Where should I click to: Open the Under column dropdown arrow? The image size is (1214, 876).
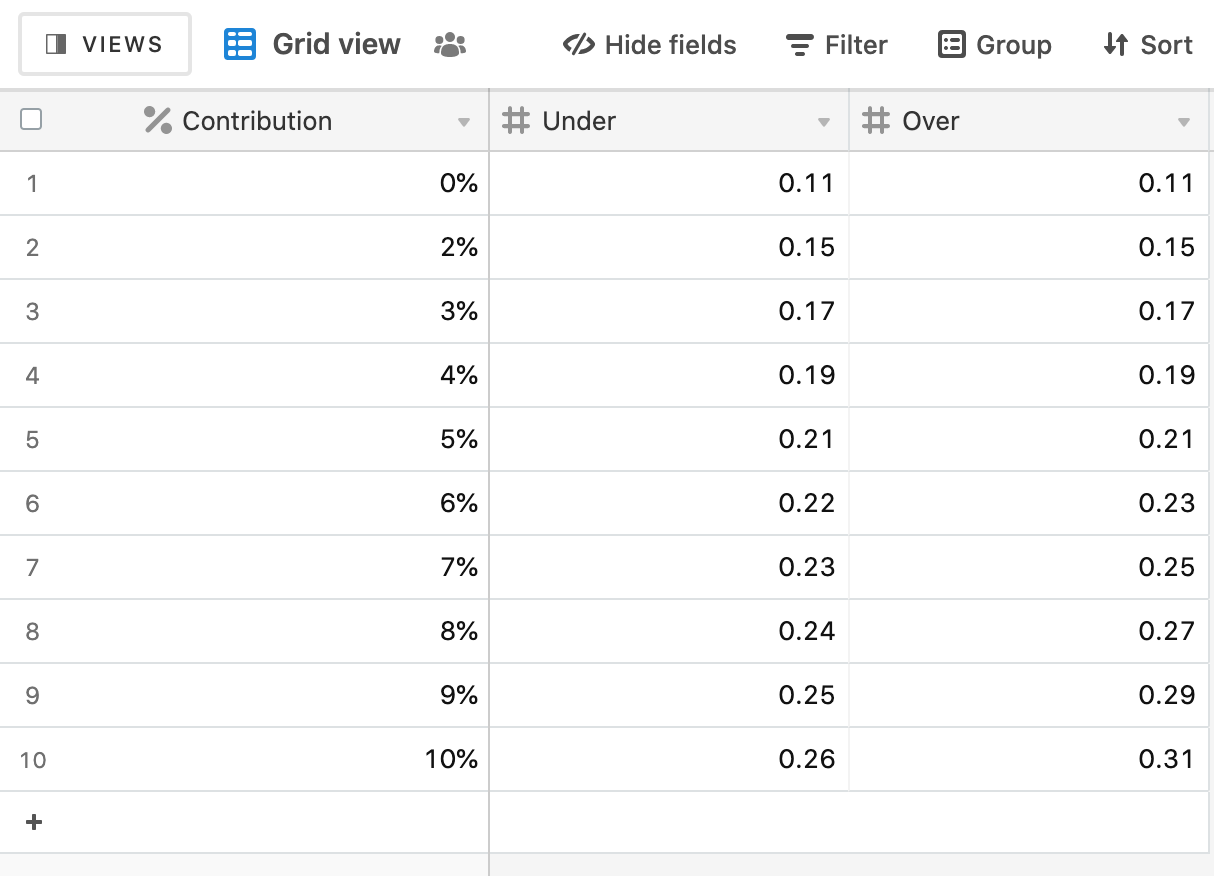point(824,123)
